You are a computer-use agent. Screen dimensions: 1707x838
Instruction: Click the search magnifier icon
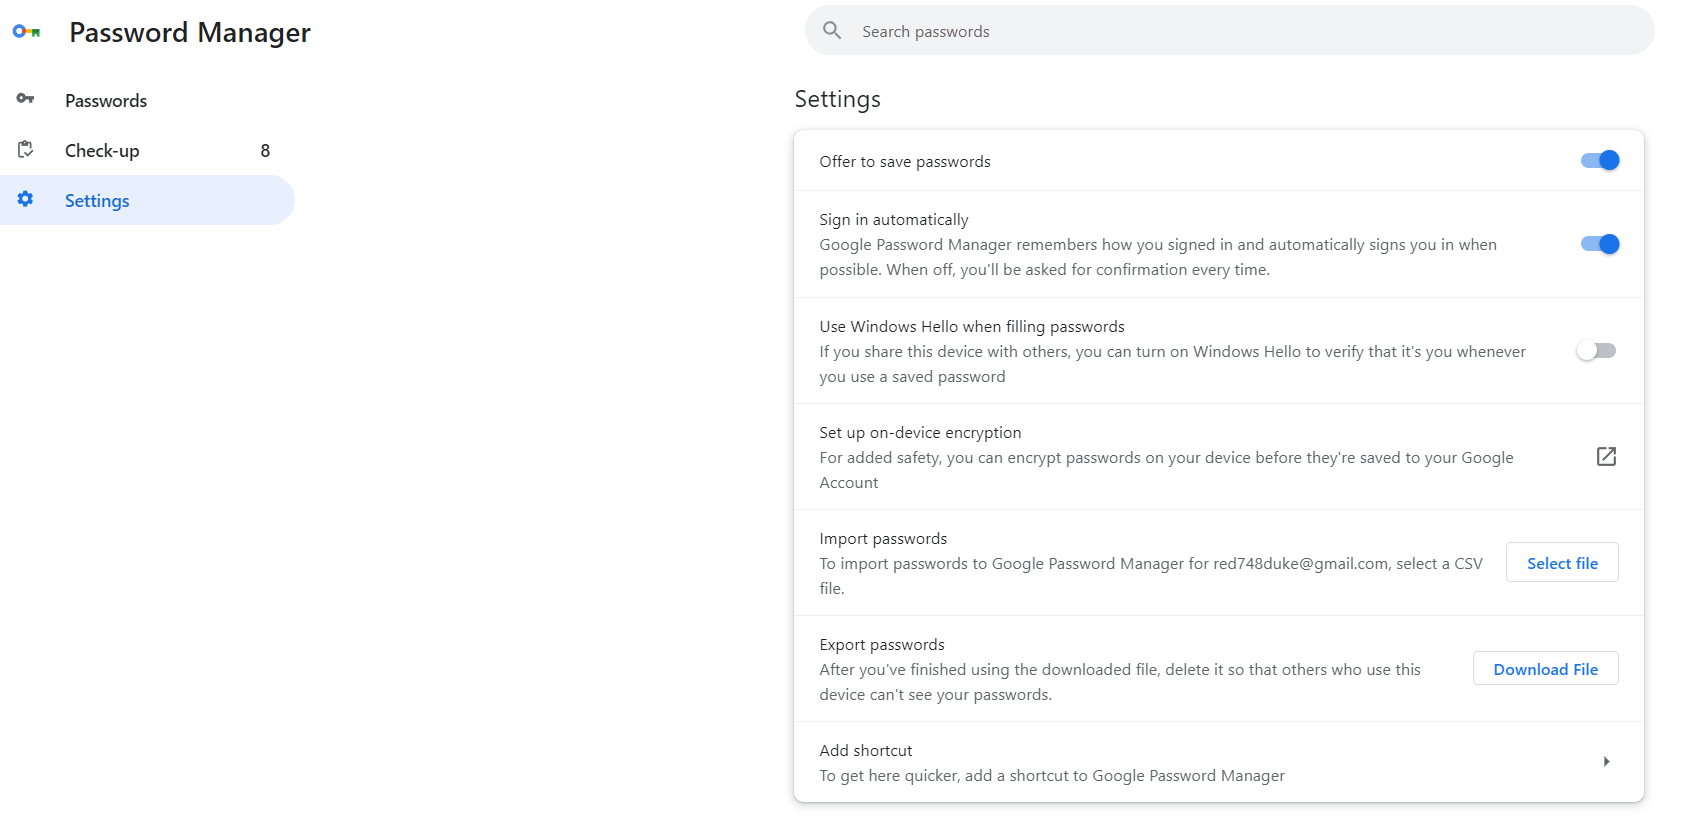click(x=832, y=31)
